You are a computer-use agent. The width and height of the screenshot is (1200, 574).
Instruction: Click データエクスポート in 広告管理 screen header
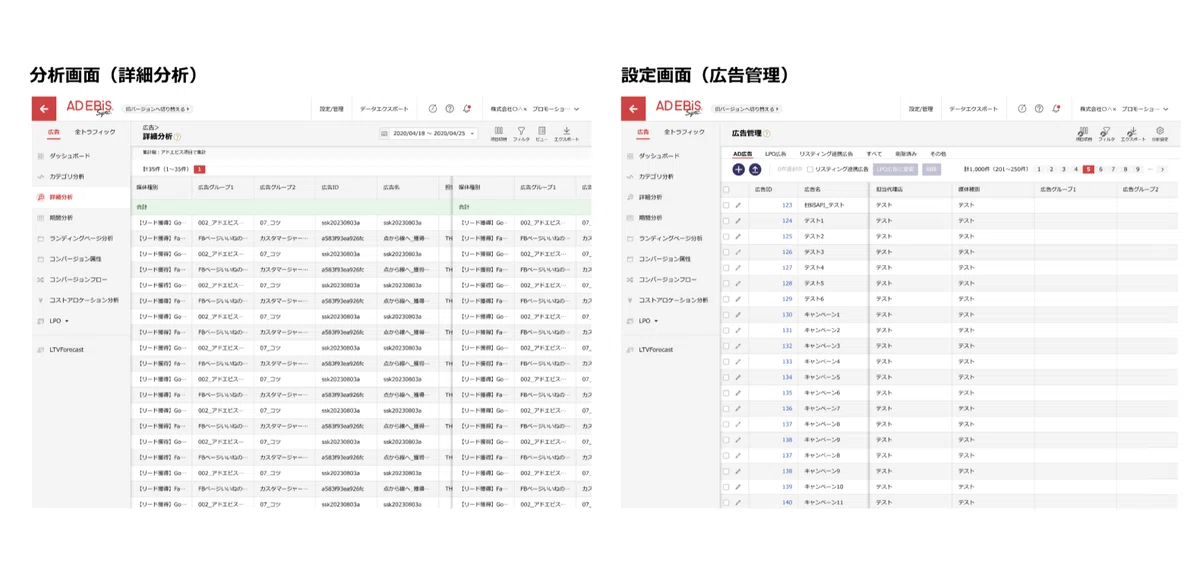point(973,108)
